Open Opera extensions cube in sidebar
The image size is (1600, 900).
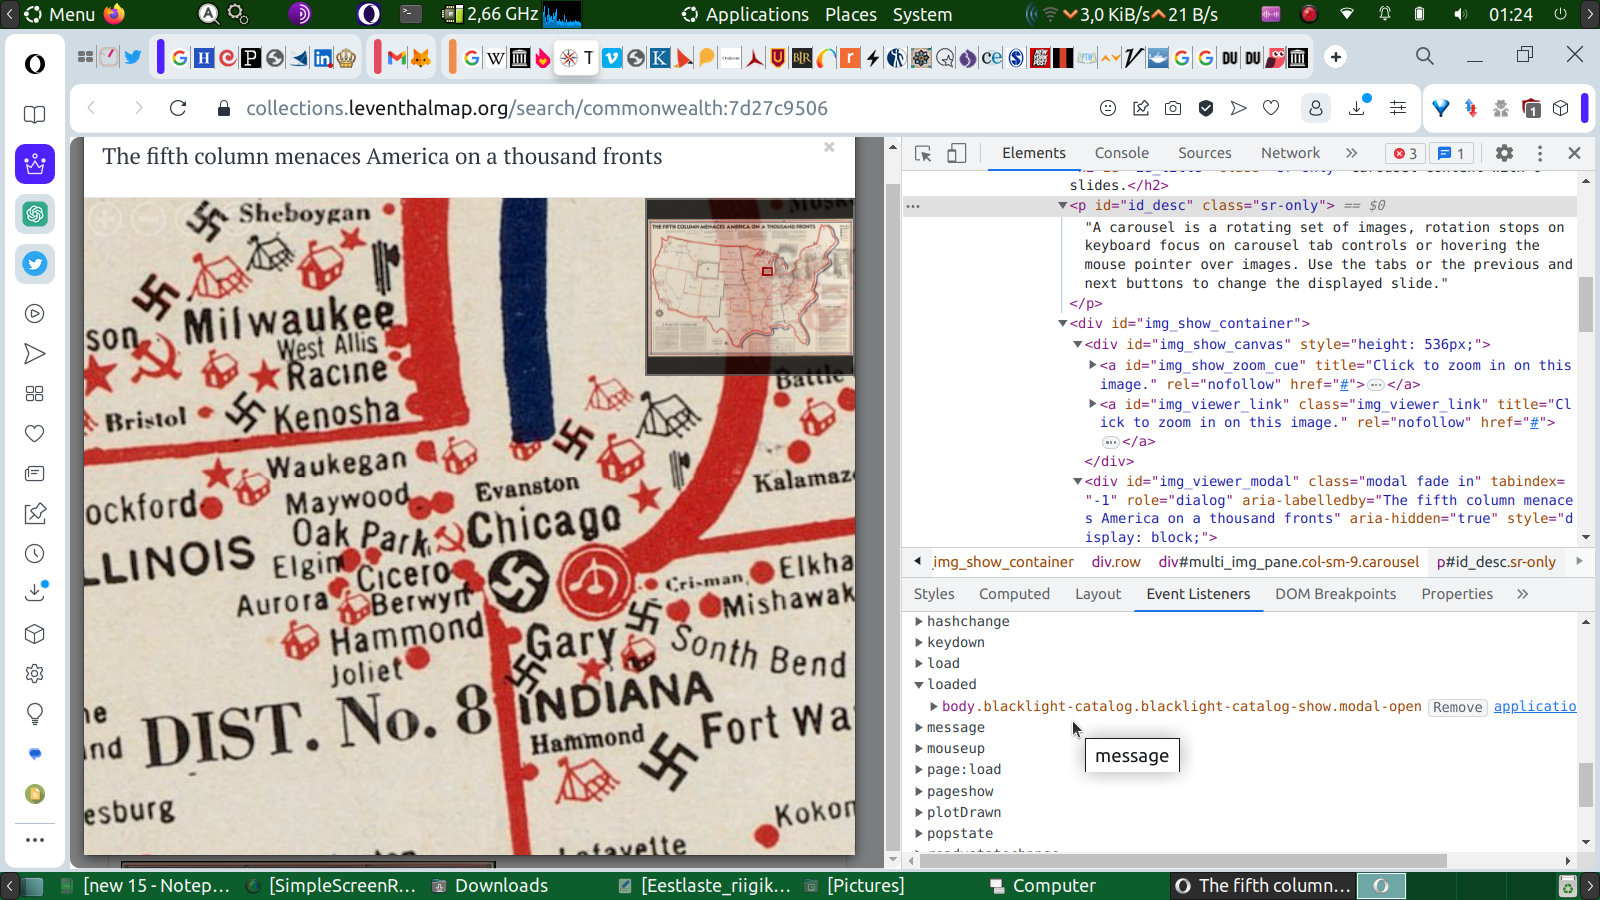click(35, 634)
